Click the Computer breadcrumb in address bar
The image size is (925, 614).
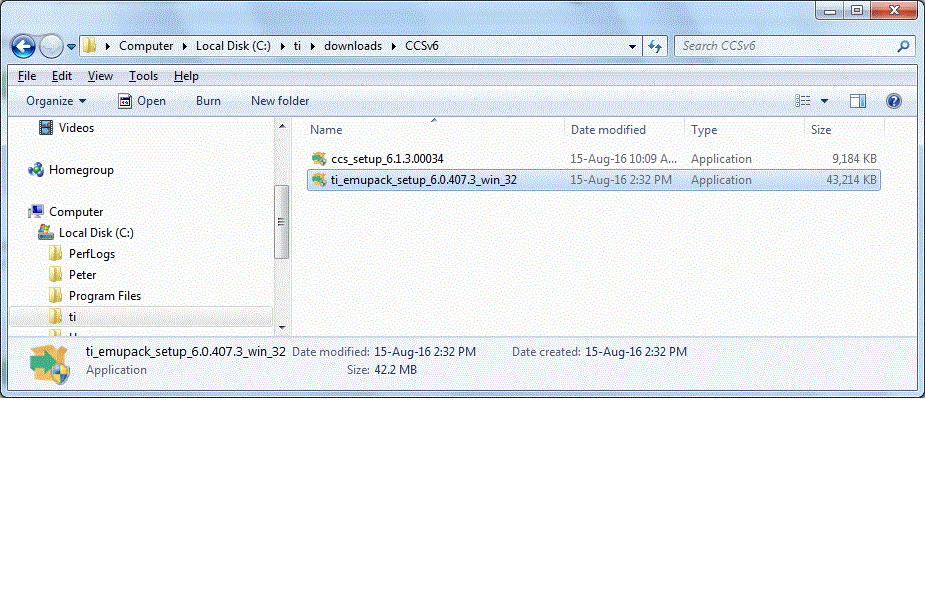coord(146,45)
